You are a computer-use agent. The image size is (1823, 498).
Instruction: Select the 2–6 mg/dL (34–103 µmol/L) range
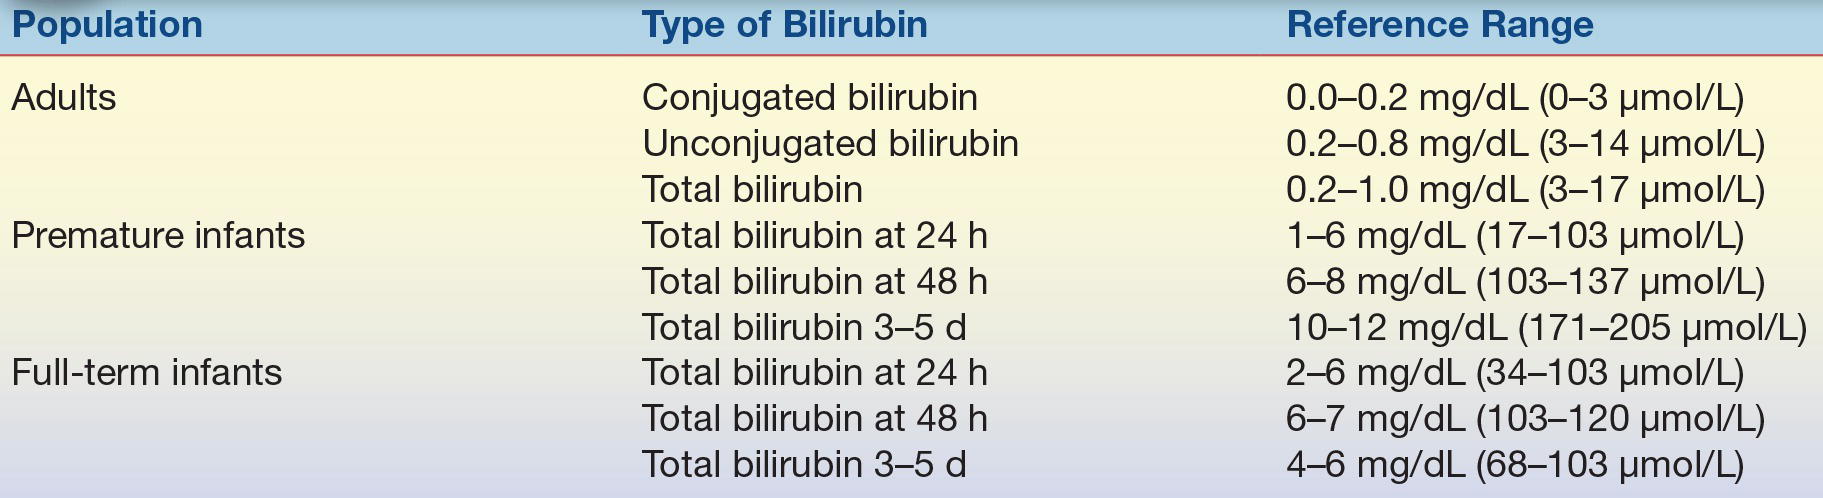pyautogui.click(x=1514, y=373)
